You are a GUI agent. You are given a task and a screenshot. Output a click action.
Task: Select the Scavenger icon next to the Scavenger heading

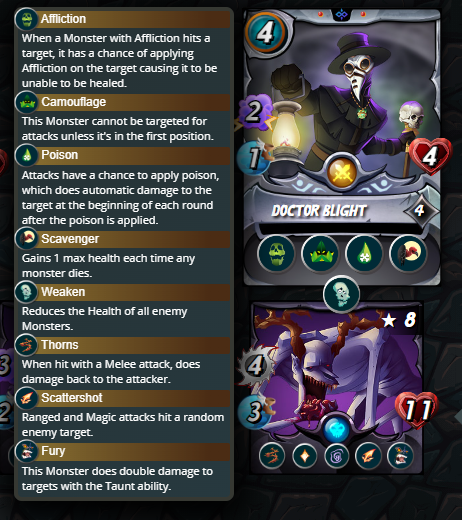point(27,239)
